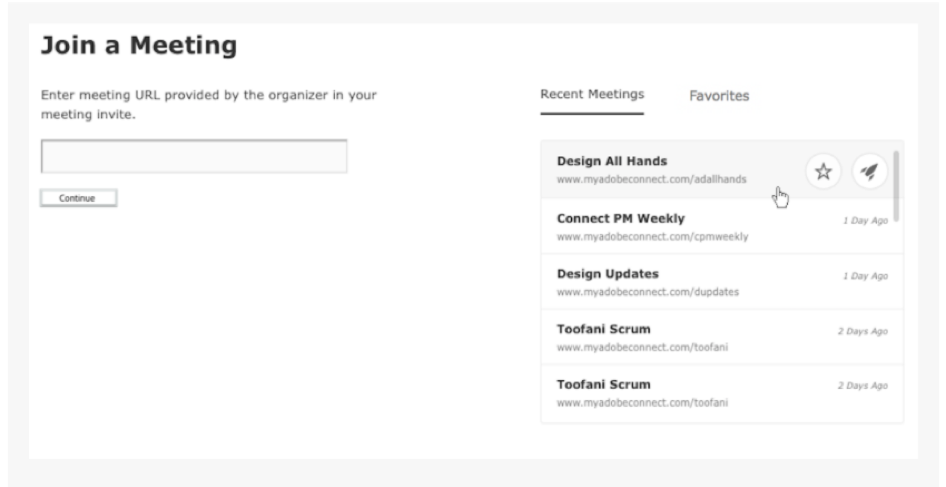
Task: Open the myadobeconnect.com/cpmweekly link
Action: point(652,237)
